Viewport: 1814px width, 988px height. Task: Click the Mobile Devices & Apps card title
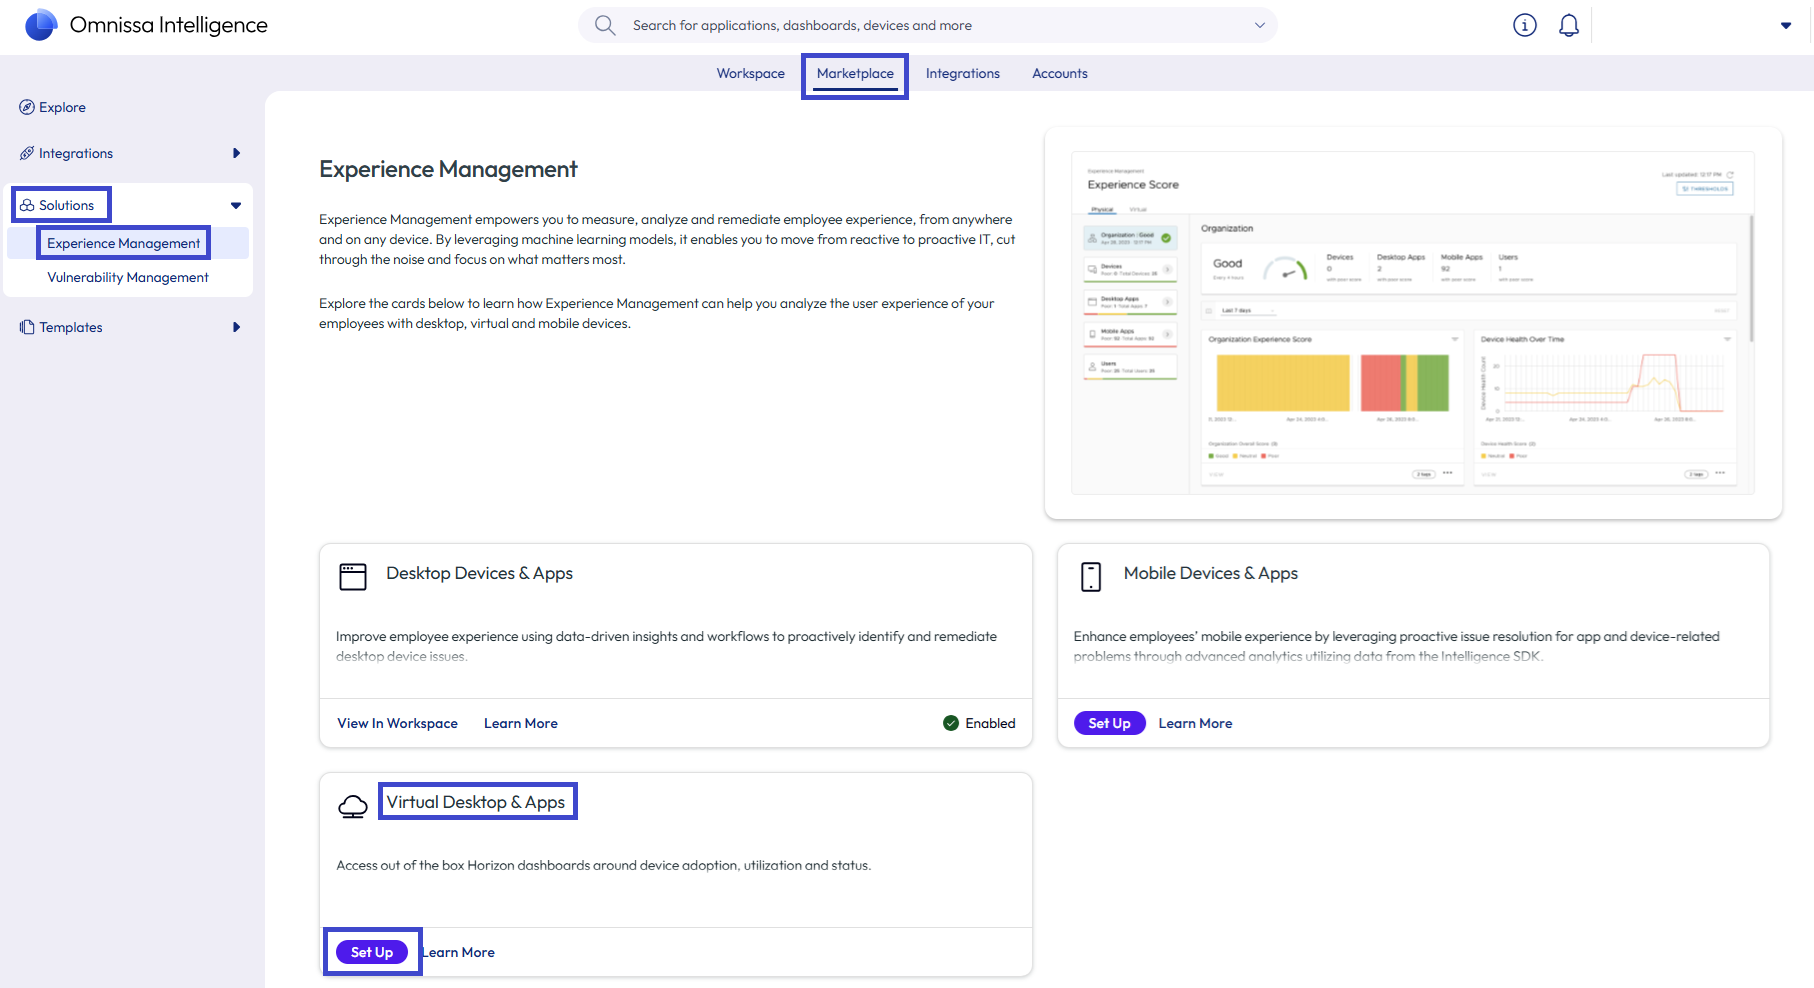click(x=1211, y=573)
